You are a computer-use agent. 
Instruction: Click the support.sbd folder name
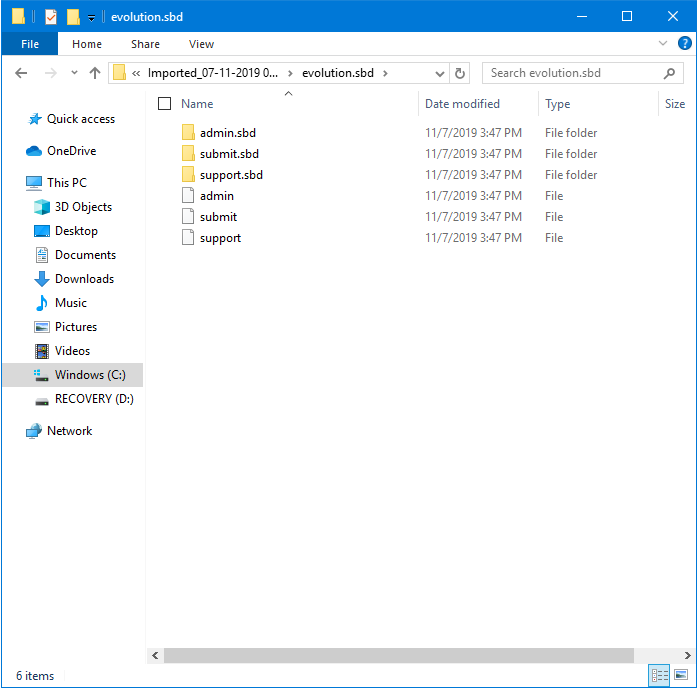click(231, 175)
